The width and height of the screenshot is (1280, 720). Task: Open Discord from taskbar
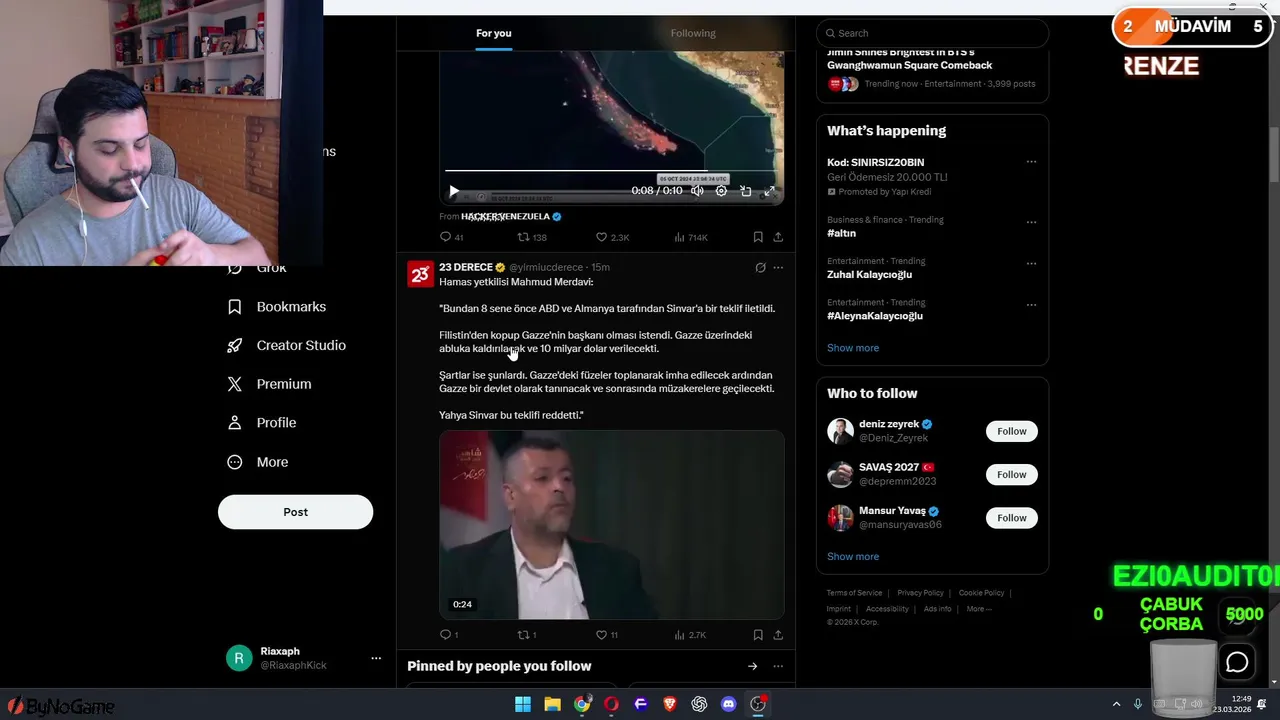tap(728, 704)
